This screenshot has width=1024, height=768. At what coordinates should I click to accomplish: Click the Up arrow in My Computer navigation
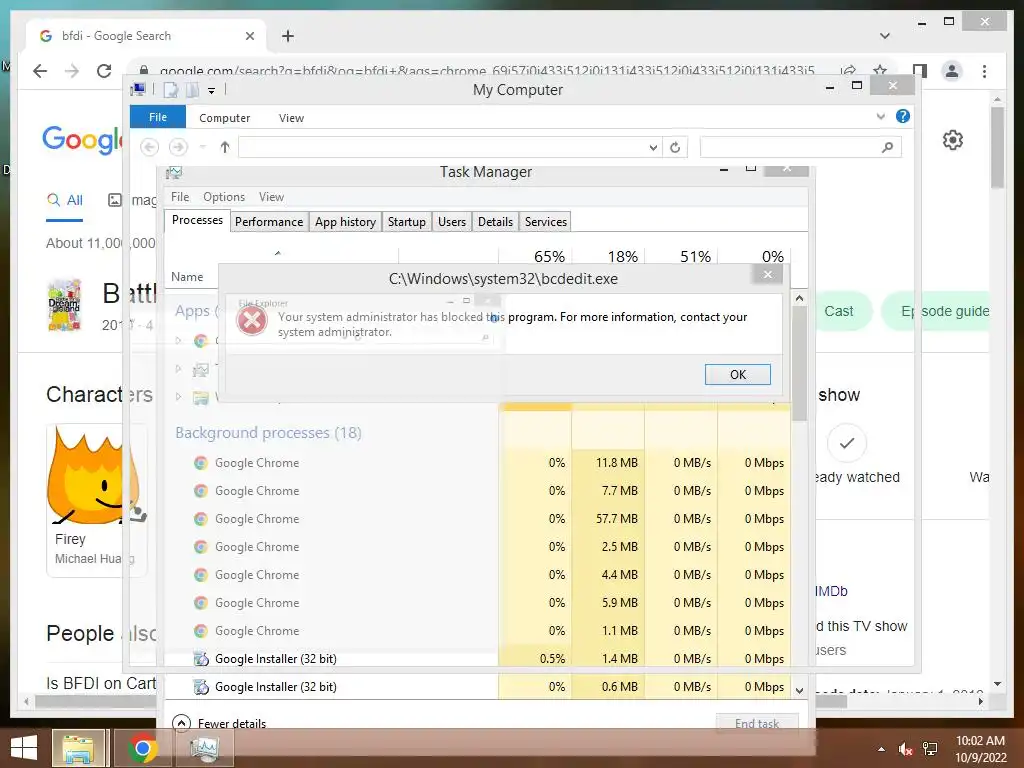[x=225, y=147]
